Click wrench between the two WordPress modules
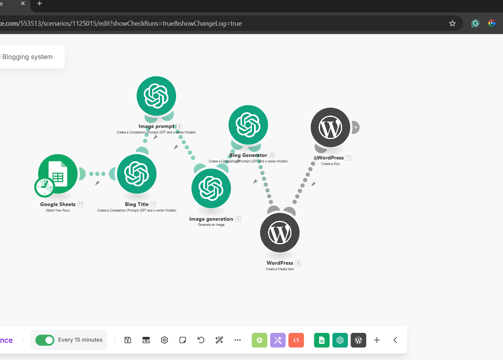Viewport: 503px width, 360px height. coord(313,184)
